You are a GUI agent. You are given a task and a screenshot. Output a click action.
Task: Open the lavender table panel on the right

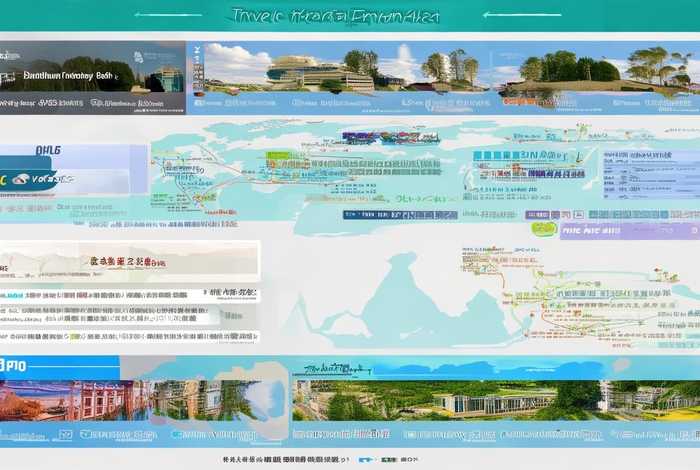[651, 175]
